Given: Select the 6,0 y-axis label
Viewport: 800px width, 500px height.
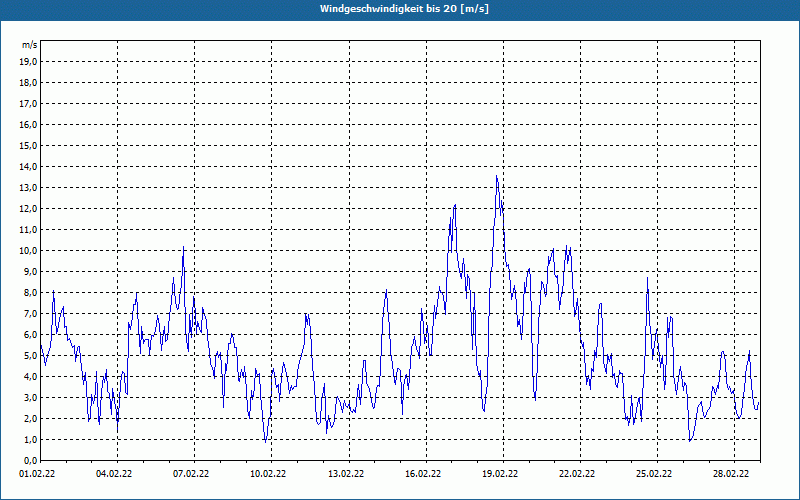Looking at the screenshot, I should (30, 335).
